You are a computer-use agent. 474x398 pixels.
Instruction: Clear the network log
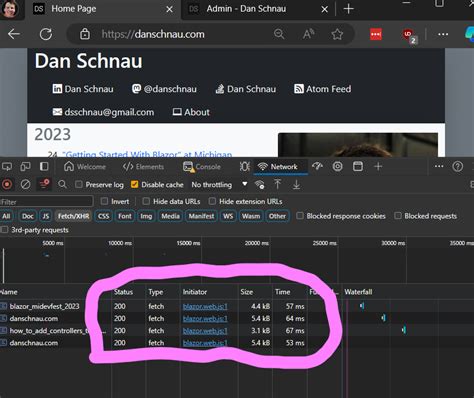coord(25,184)
